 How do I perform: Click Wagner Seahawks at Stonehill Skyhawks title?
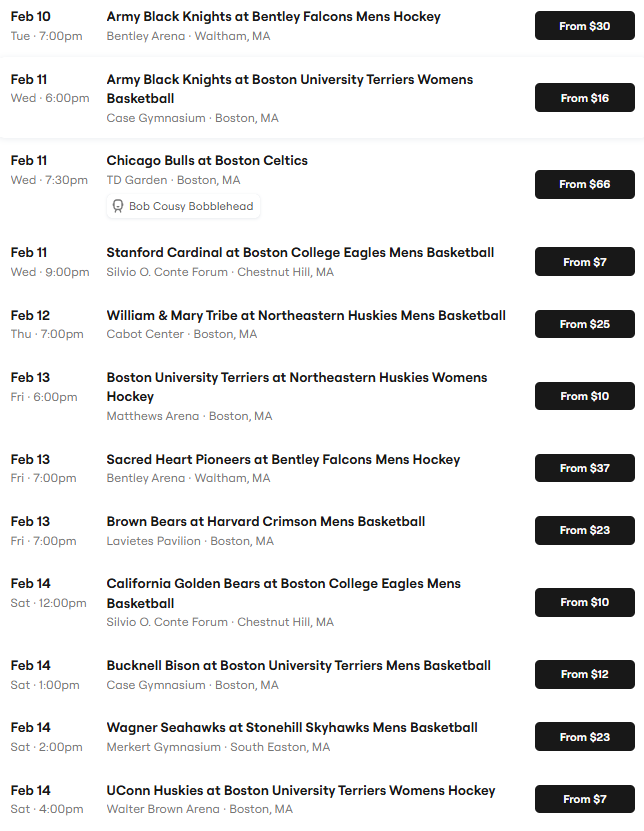tap(292, 728)
